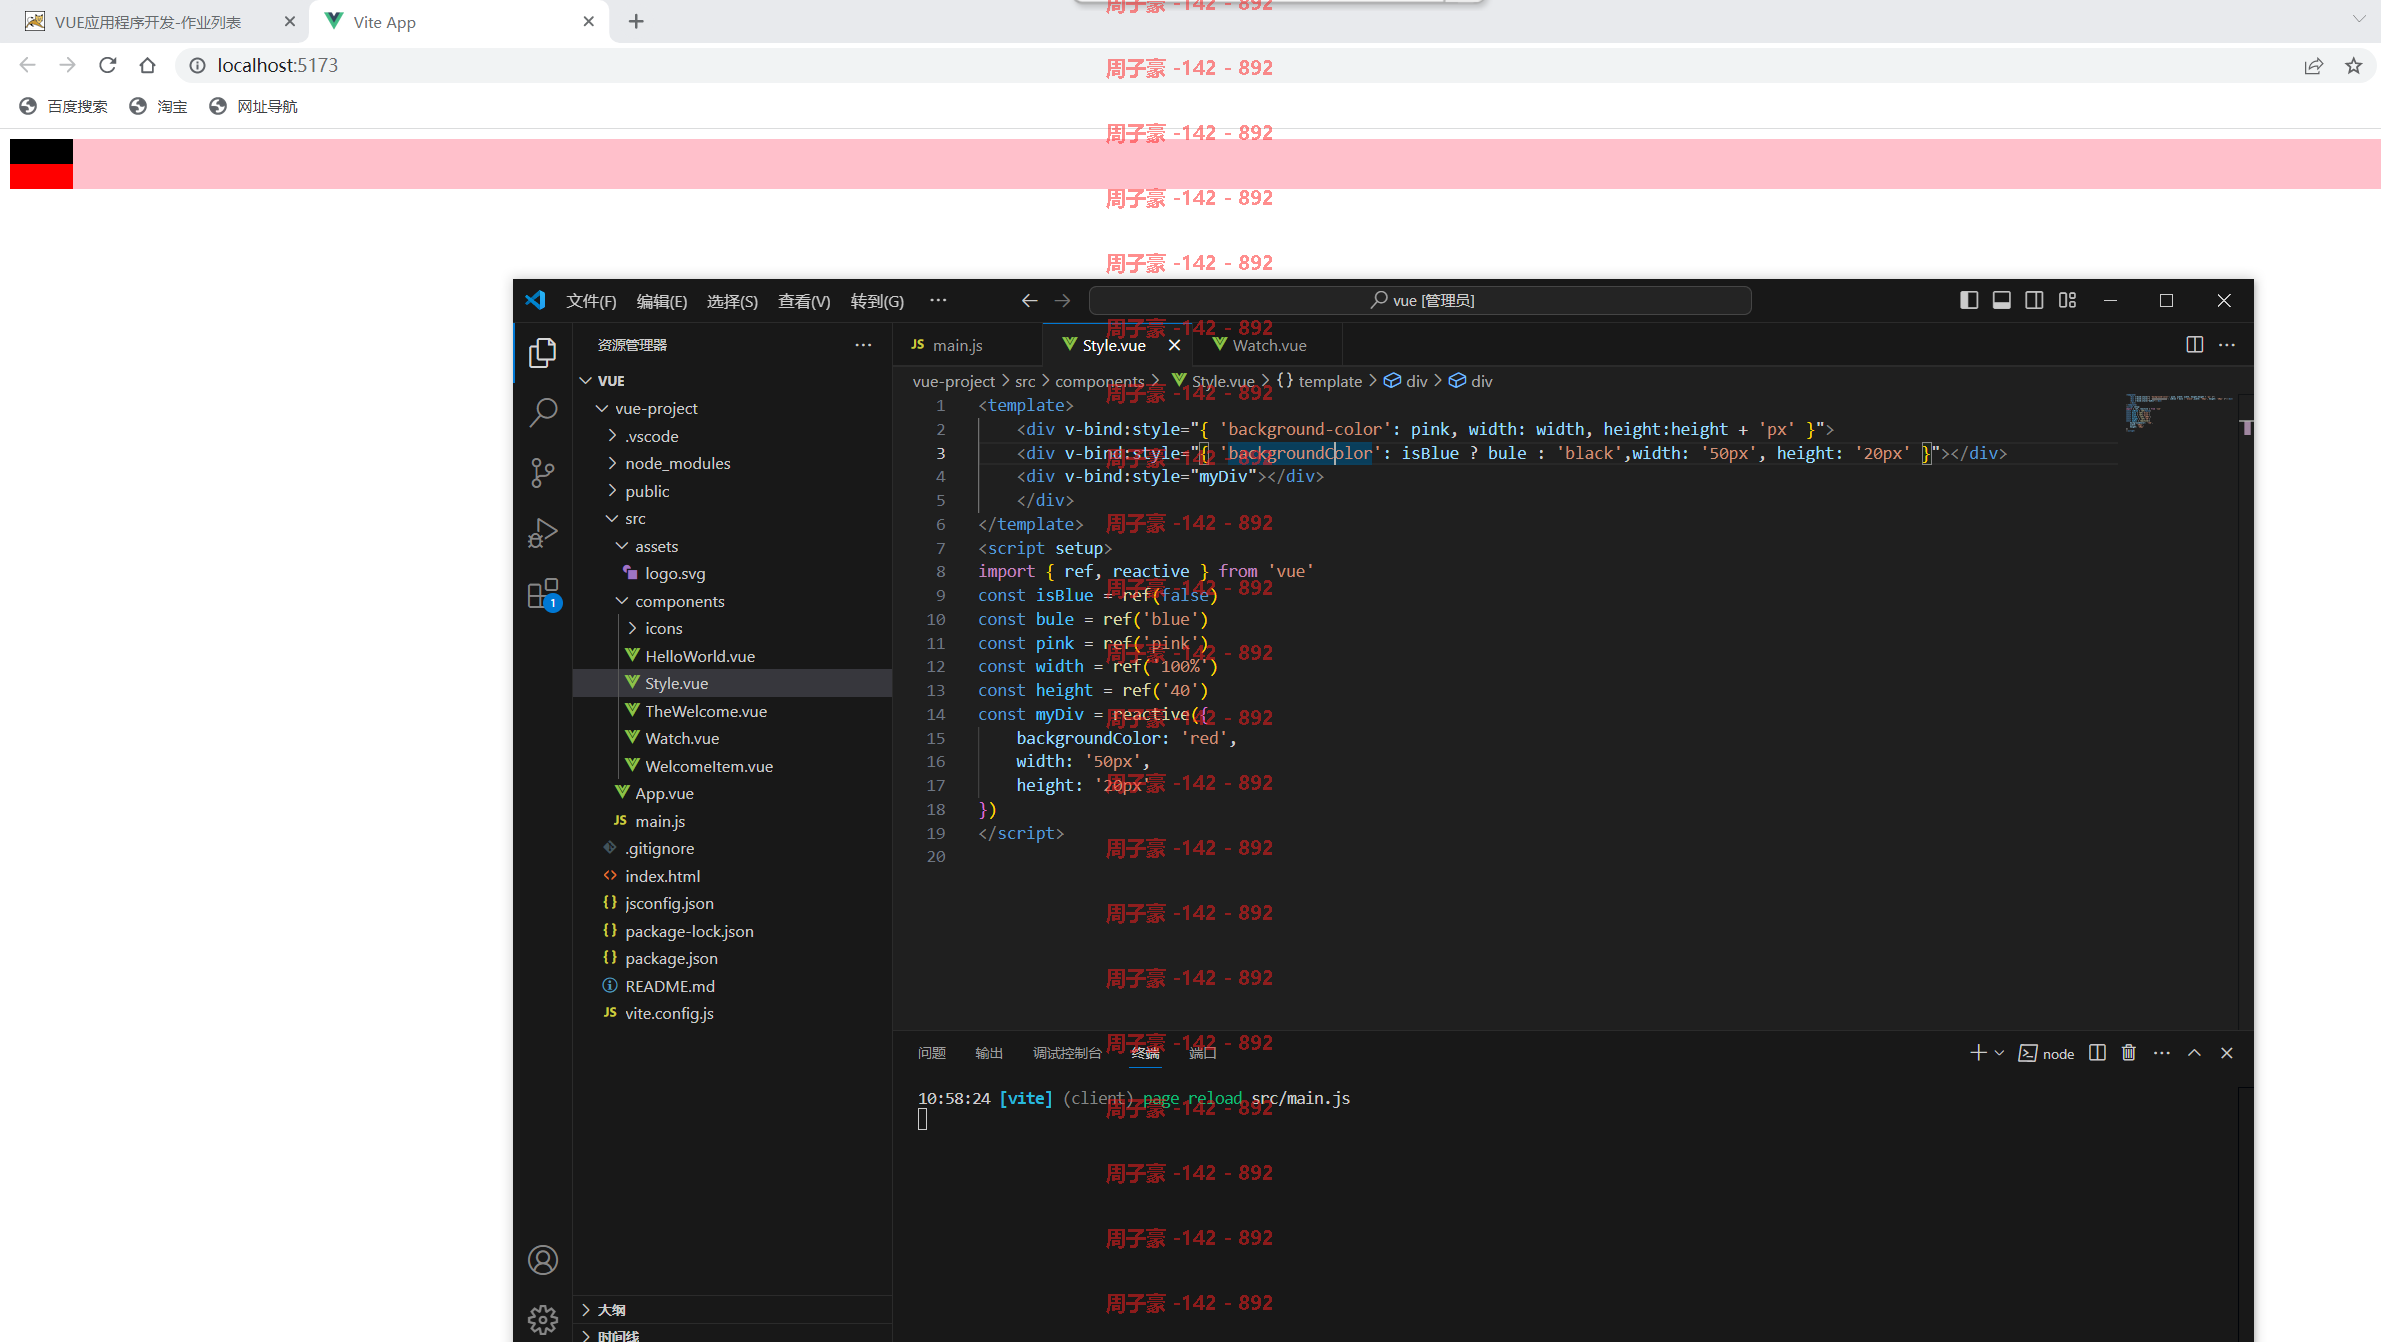Open Explorer panel more actions ellipsis

(x=863, y=345)
